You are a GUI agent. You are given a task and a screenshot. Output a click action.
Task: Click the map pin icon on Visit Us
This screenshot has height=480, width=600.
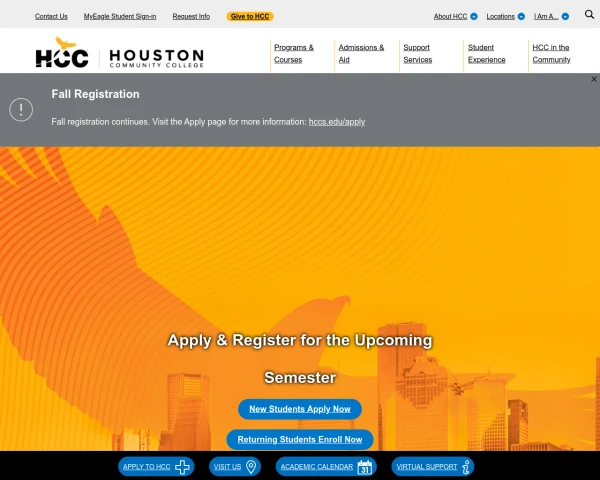[251, 467]
